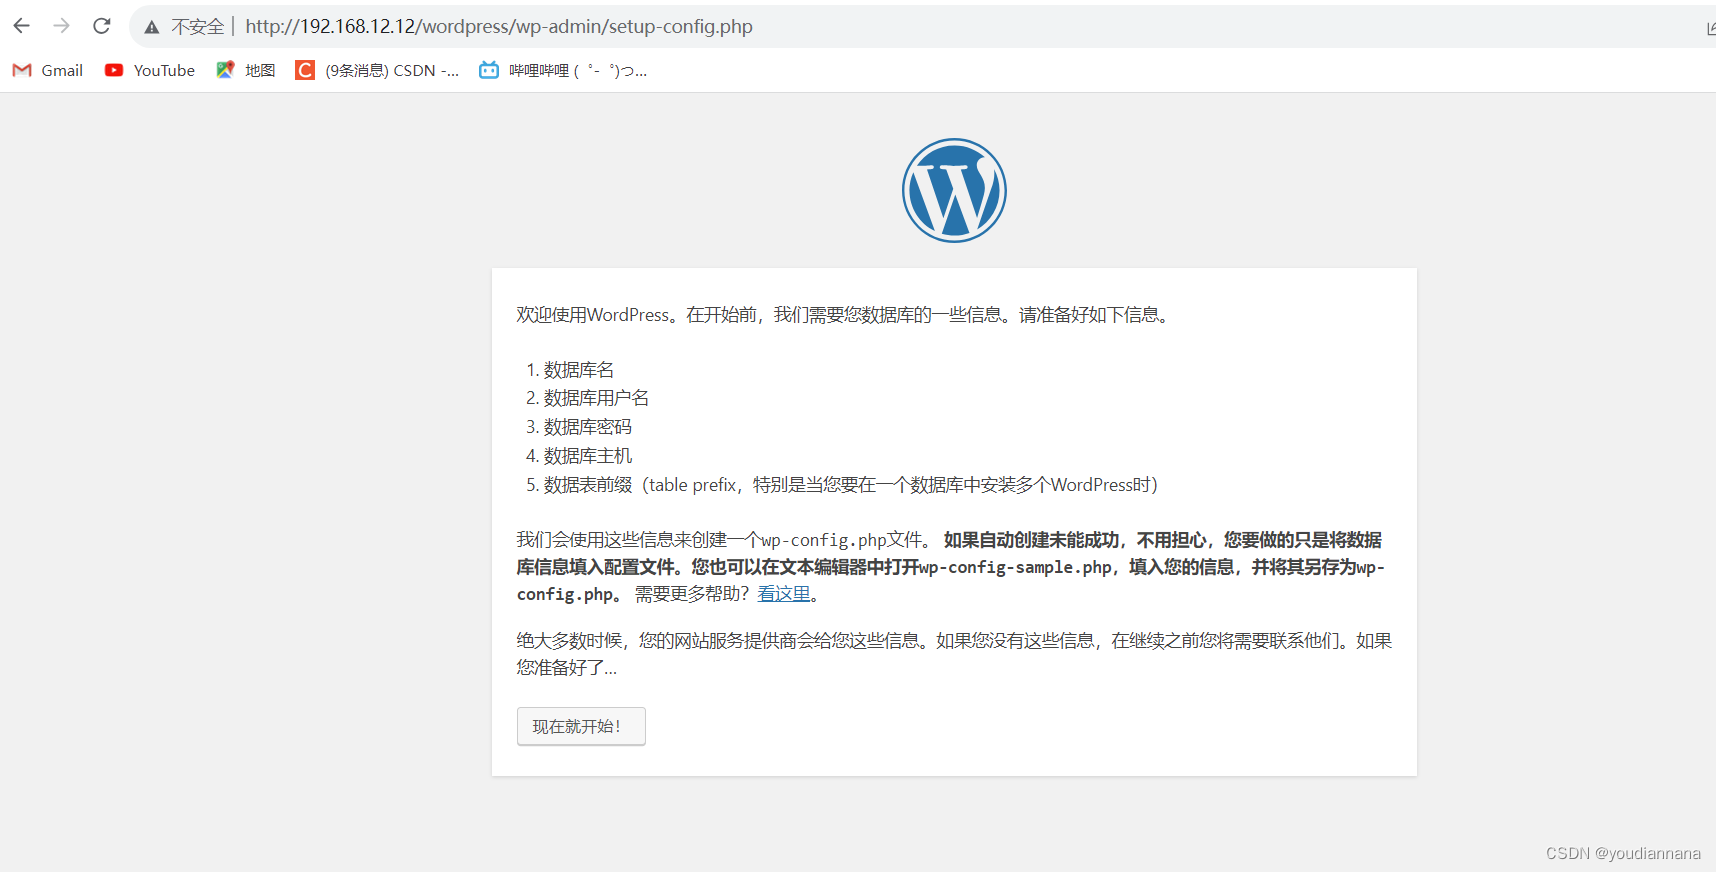Click the not-secure warning triangle icon
Viewport: 1716px width, 872px height.
point(152,27)
